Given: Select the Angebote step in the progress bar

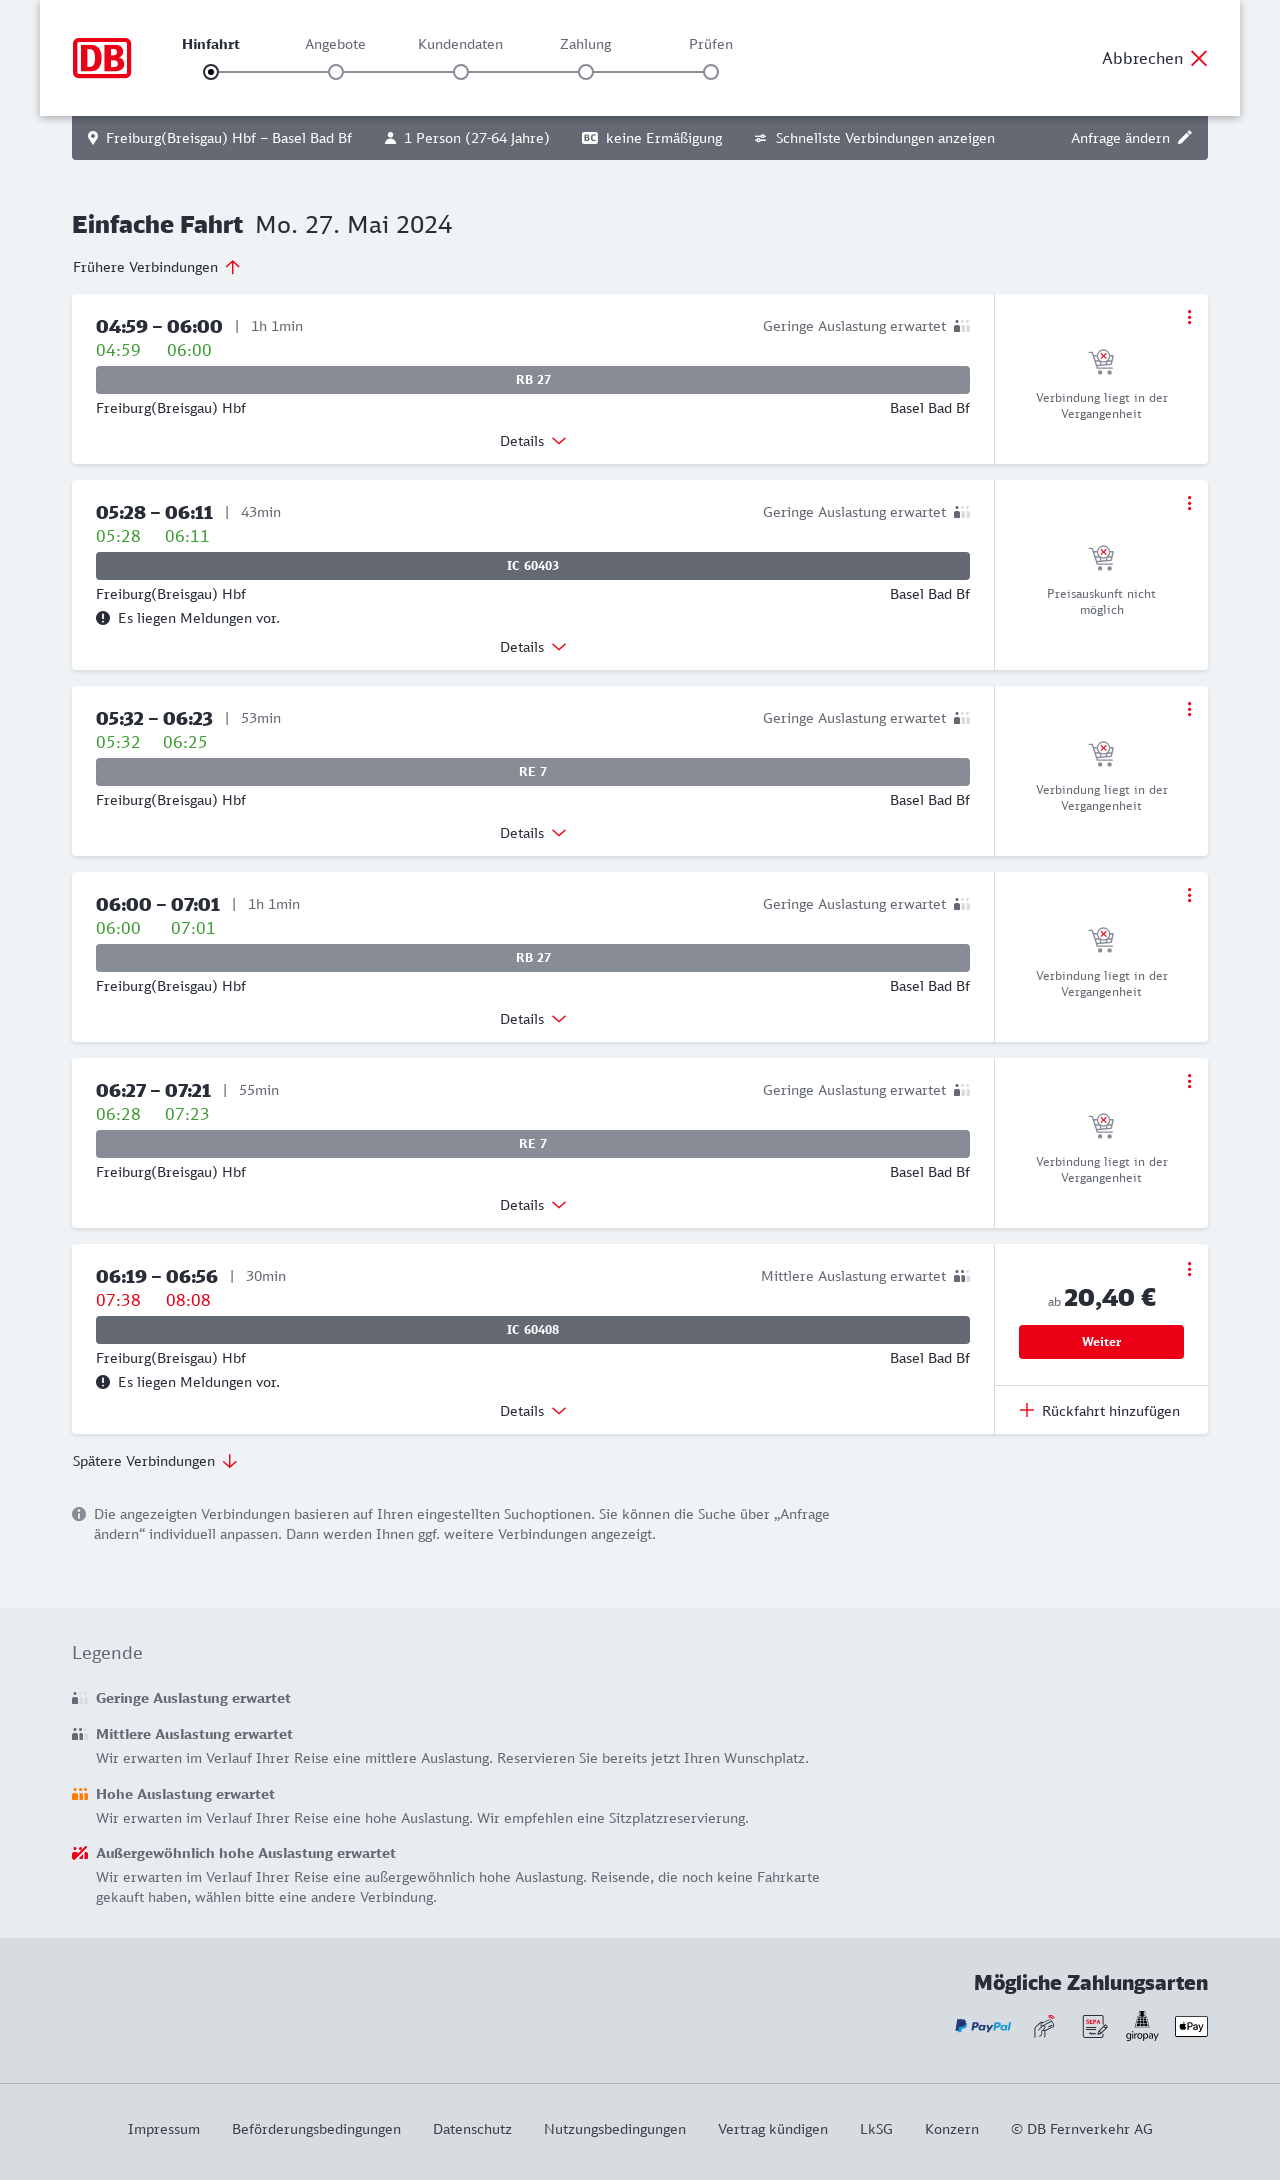Looking at the screenshot, I should tap(336, 72).
